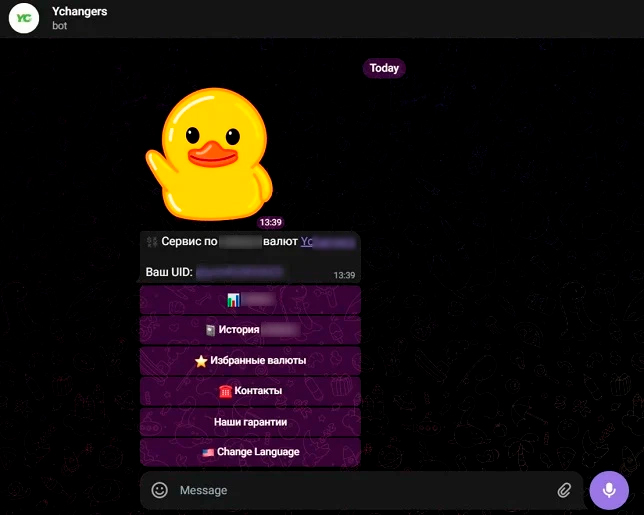This screenshot has height=515, width=644.
Task: Click the bar chart emoji button
Action: pyautogui.click(x=233, y=299)
